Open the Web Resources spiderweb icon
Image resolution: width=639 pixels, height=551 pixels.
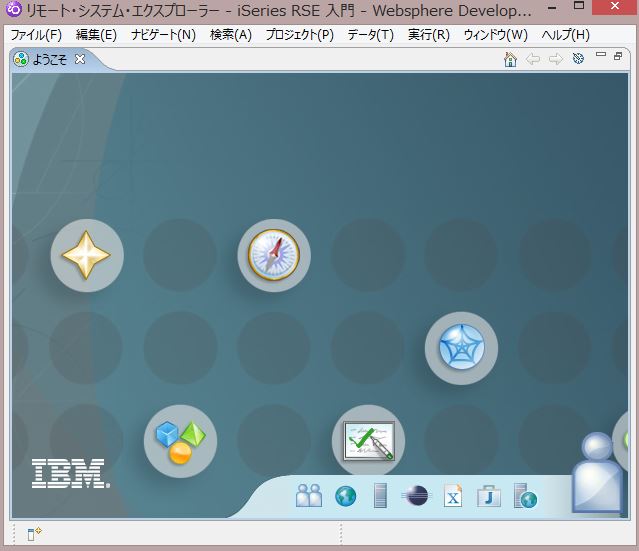tap(461, 348)
